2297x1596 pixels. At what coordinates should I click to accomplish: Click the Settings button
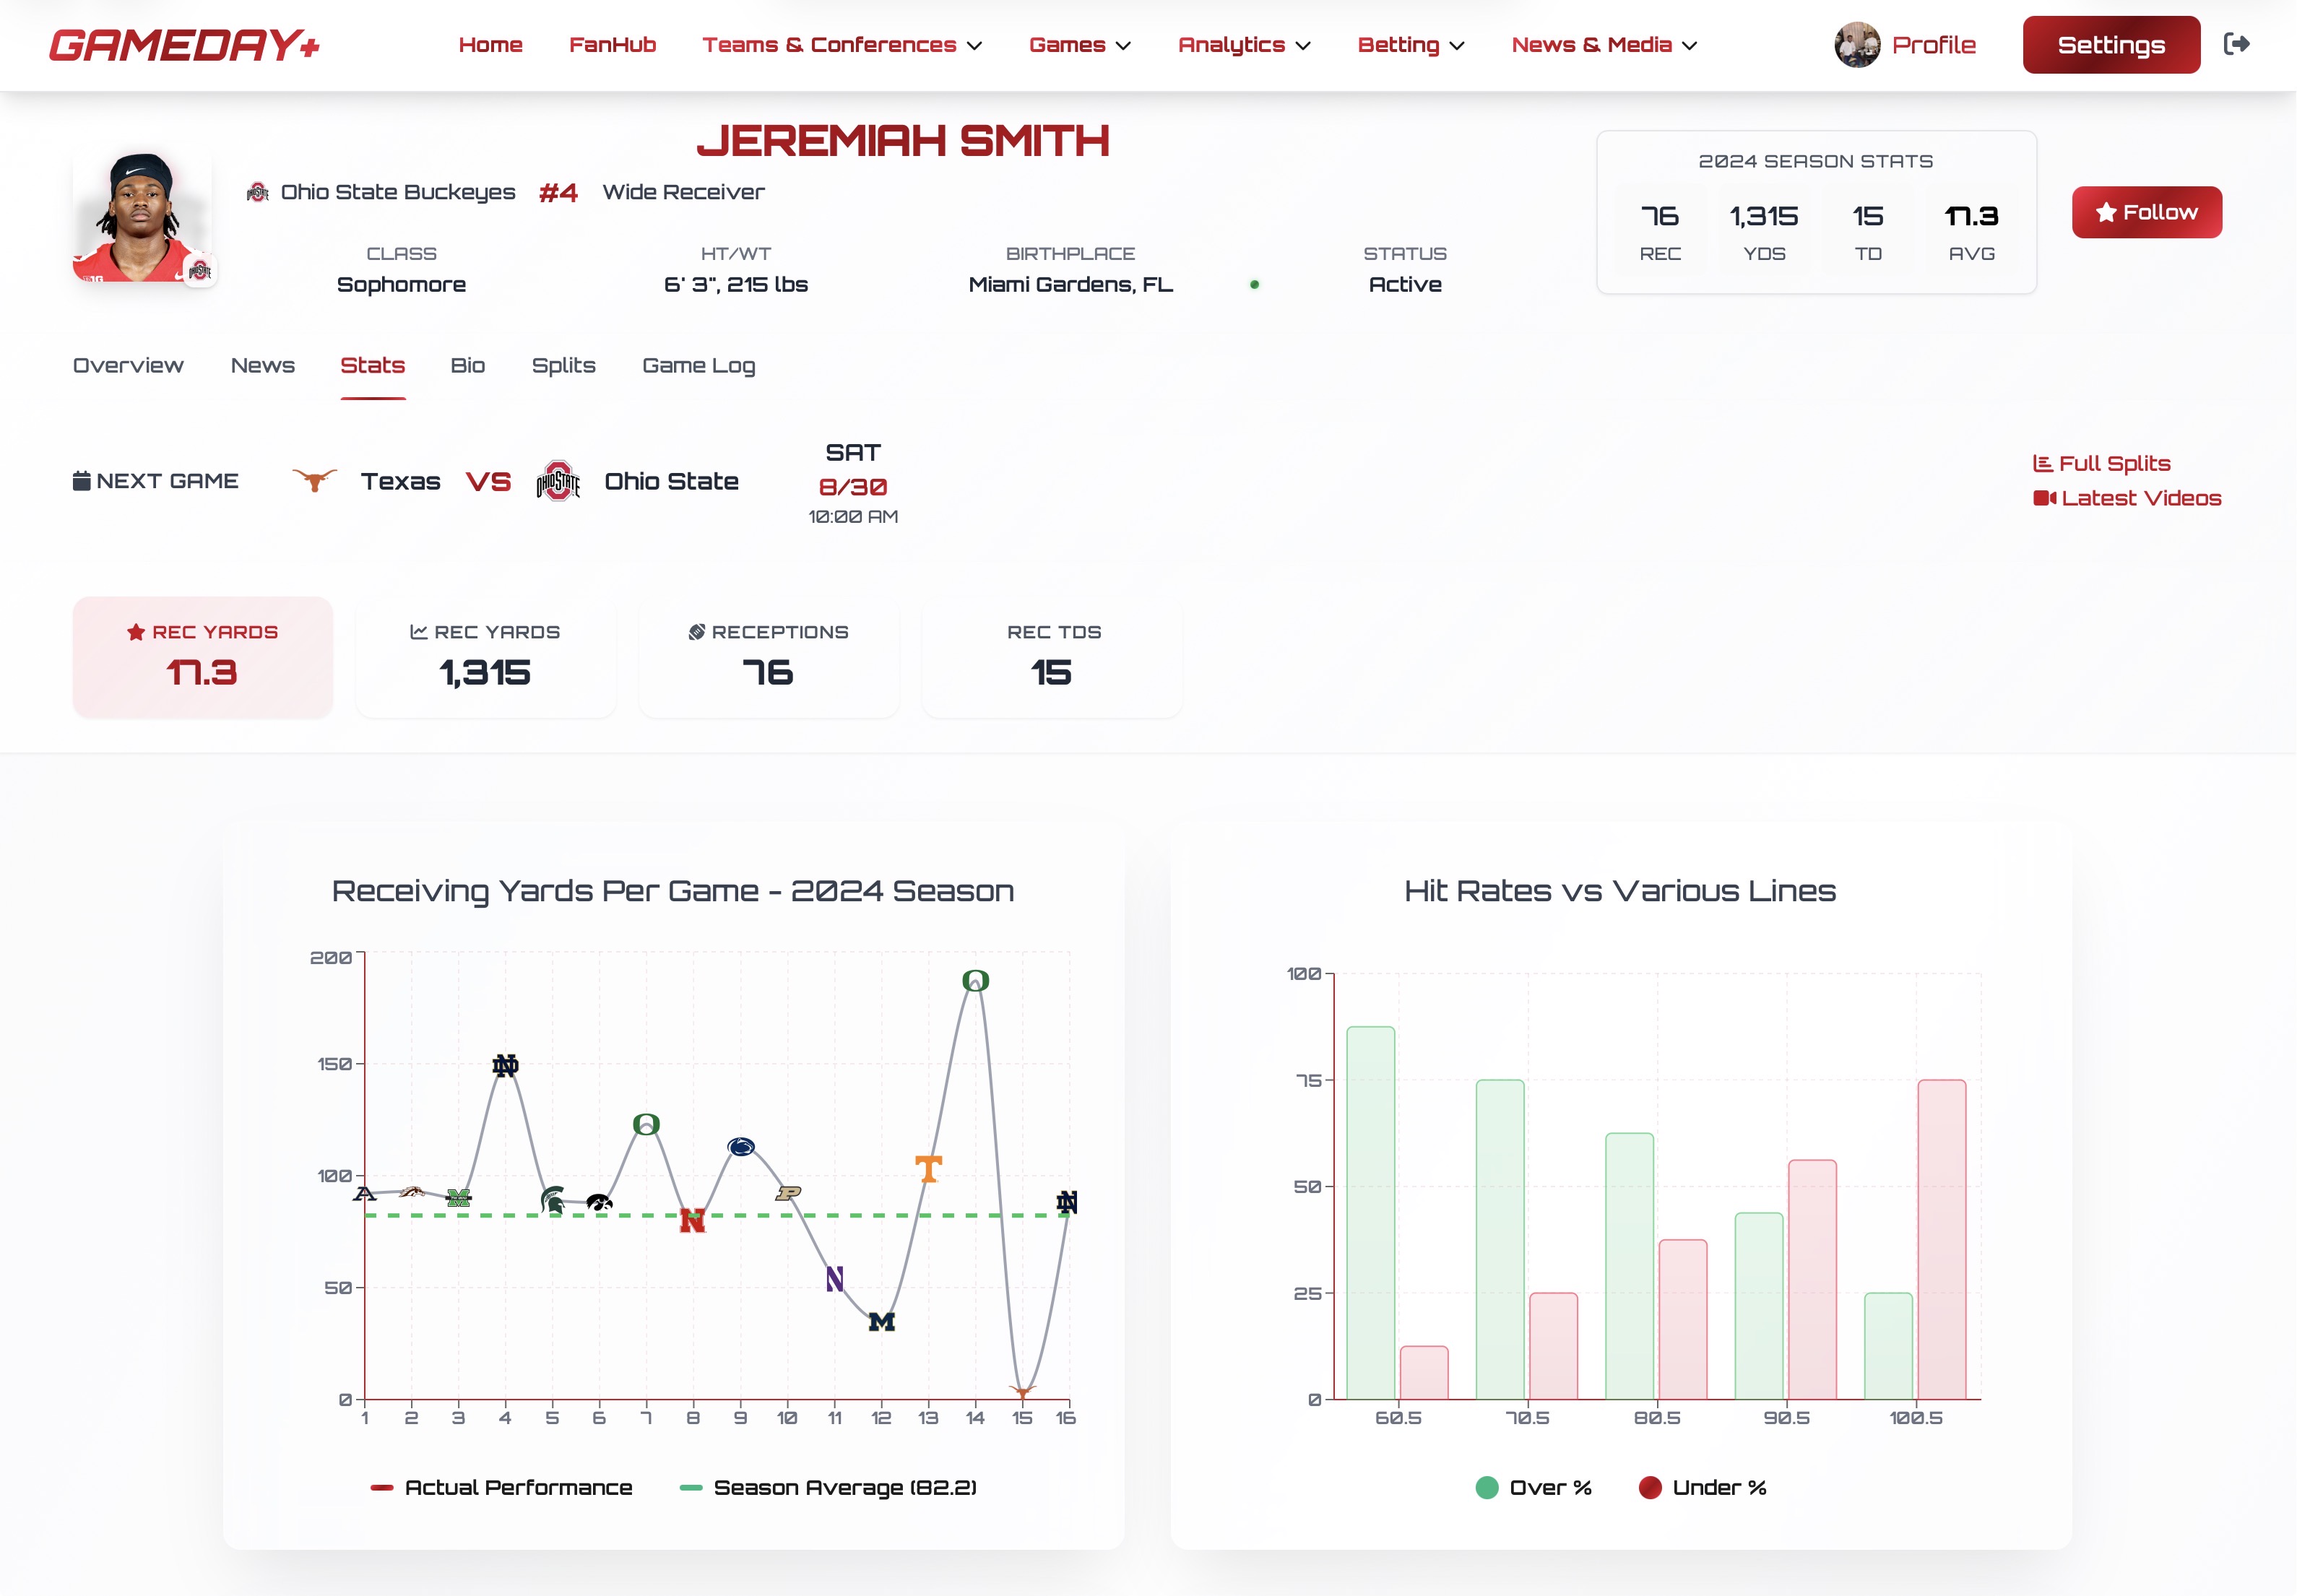pos(2111,45)
